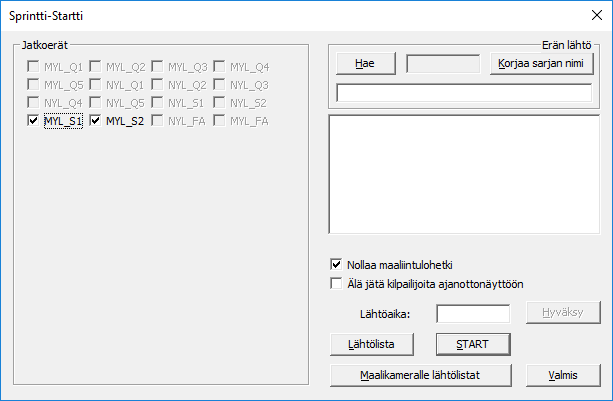Uncheck the MYL_S2 checkbox

(96, 121)
